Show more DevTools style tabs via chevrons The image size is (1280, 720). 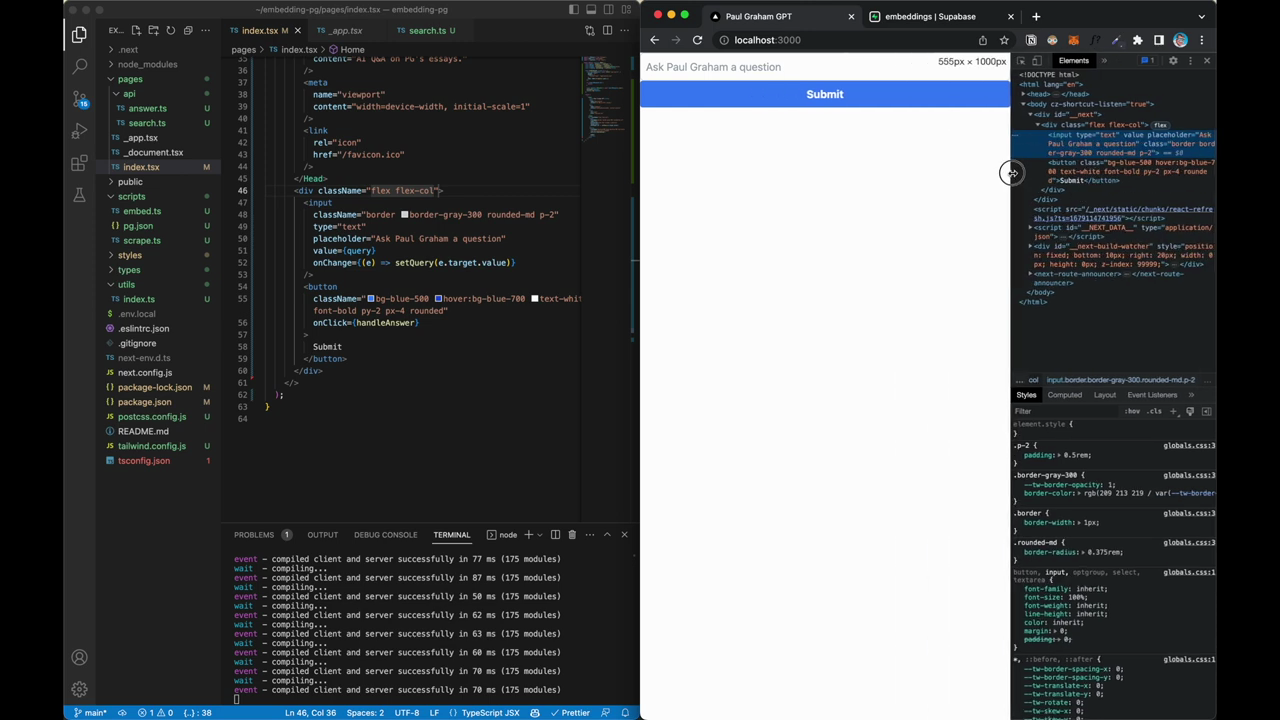click(x=1191, y=395)
